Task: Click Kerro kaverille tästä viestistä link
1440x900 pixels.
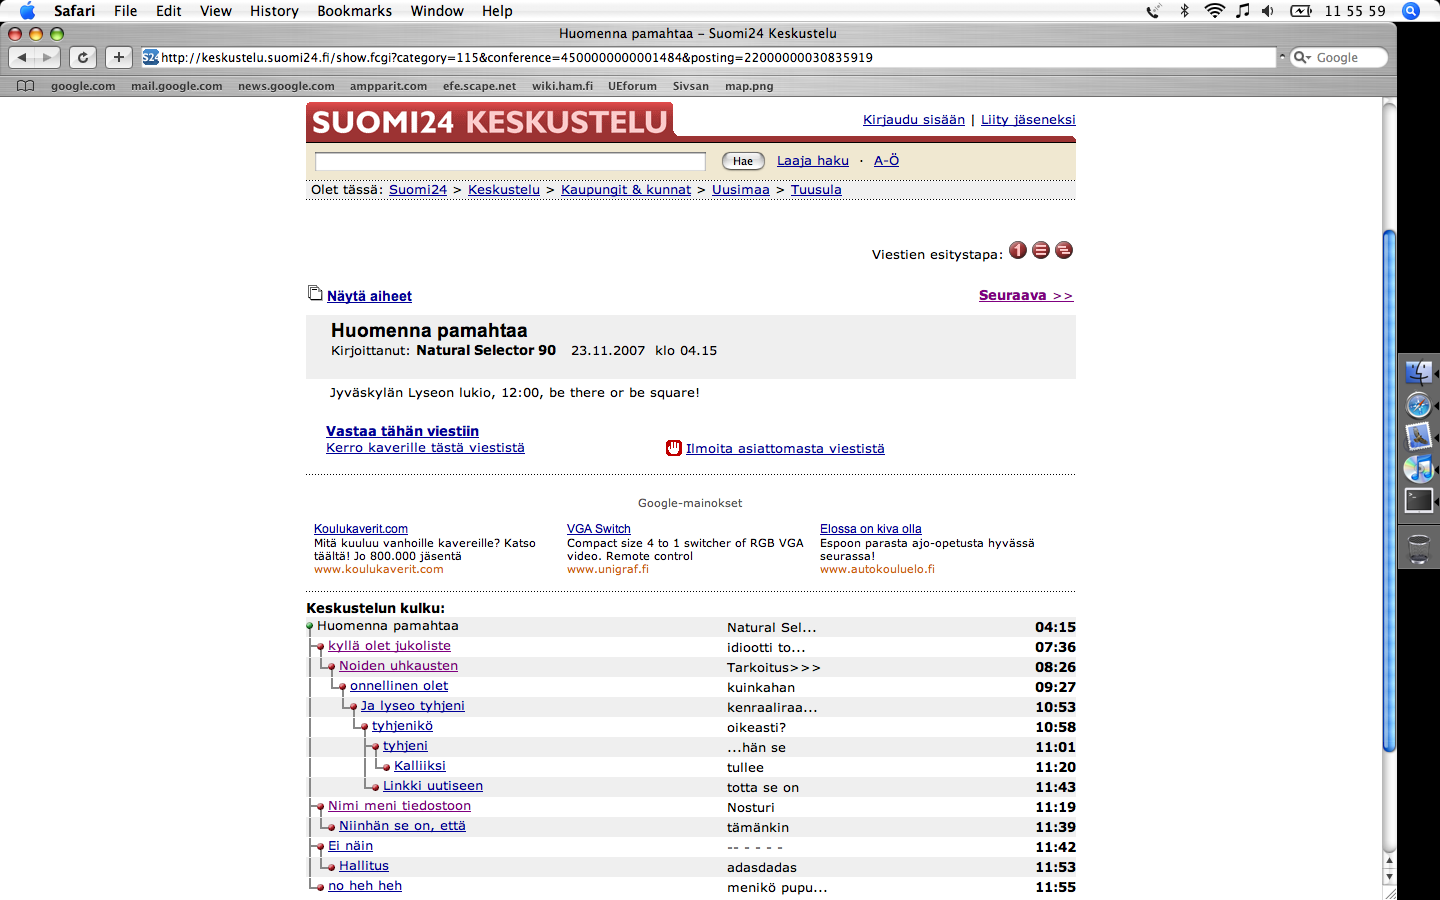Action: pos(425,448)
